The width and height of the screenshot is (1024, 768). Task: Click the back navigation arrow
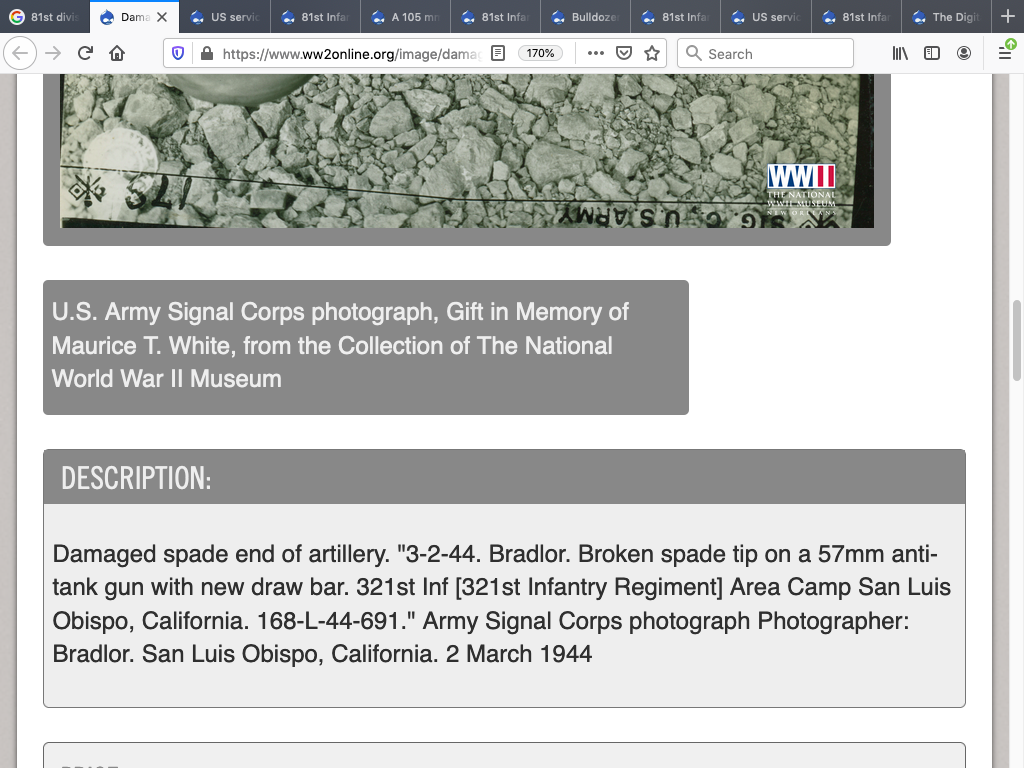(x=20, y=54)
